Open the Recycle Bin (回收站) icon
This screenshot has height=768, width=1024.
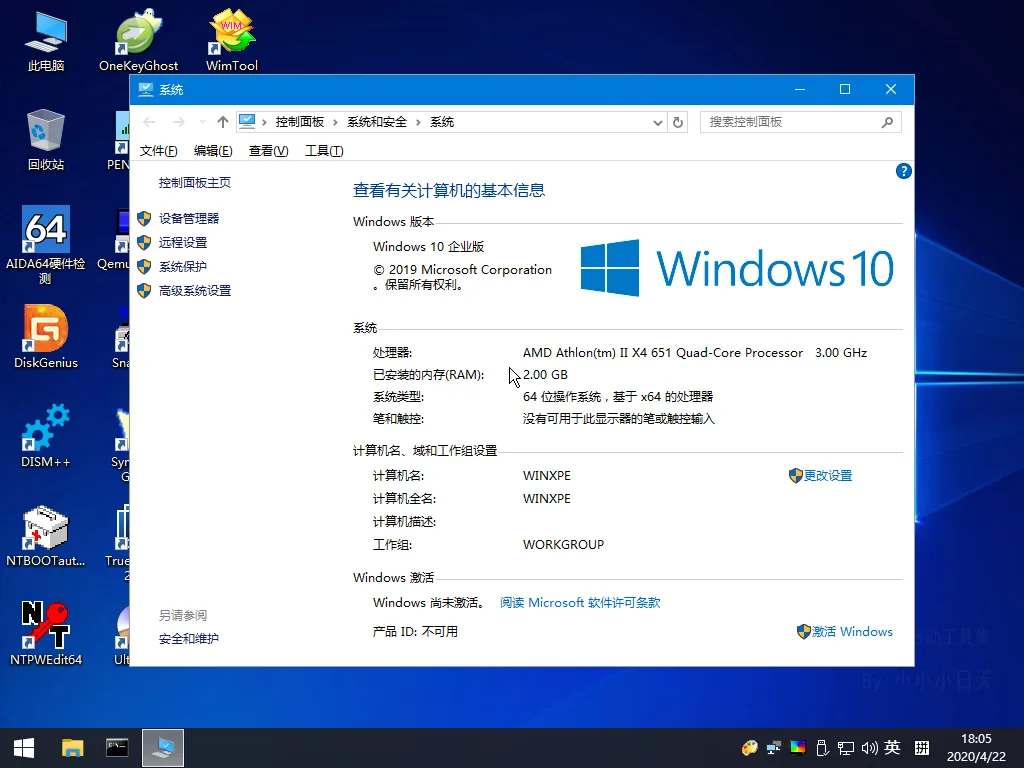46,139
